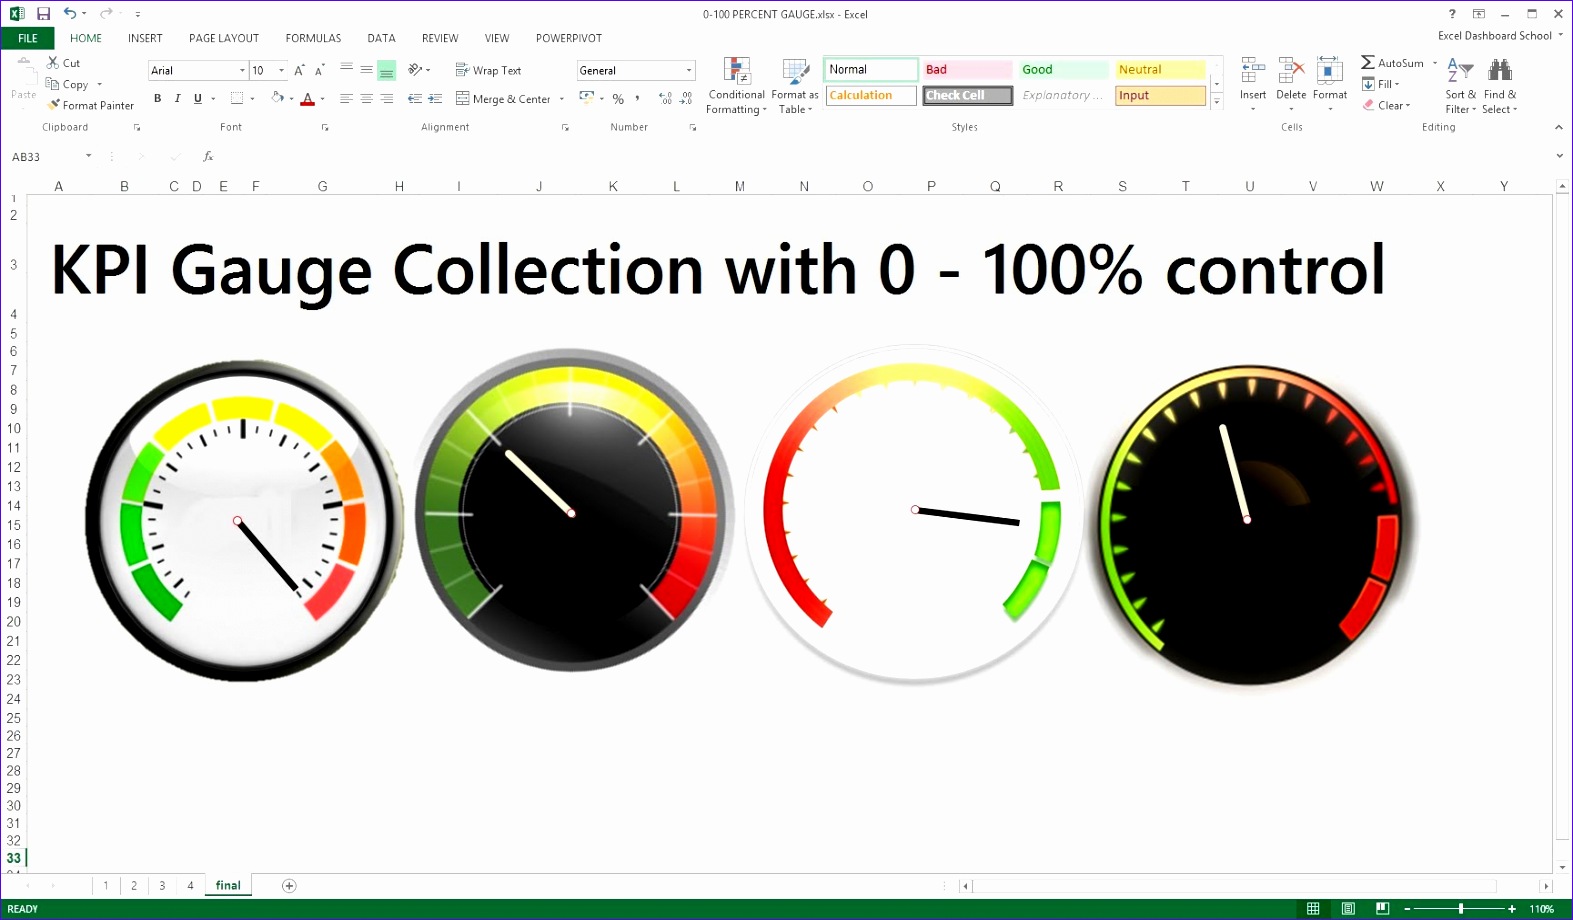1573x920 pixels.
Task: Click the zoom slider in status bar
Action: pyautogui.click(x=1461, y=908)
